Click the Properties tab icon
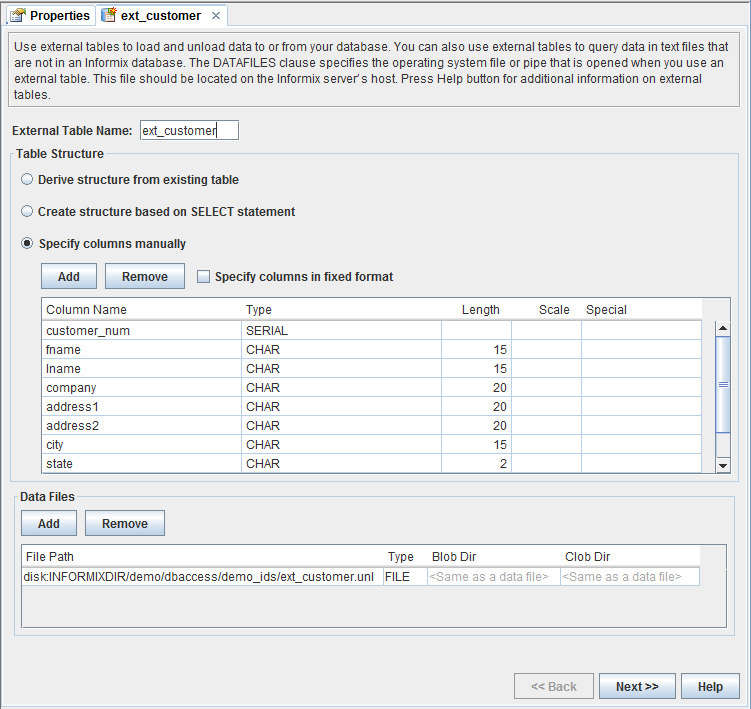Screen dimensions: 751x709 pyautogui.click(x=17, y=16)
